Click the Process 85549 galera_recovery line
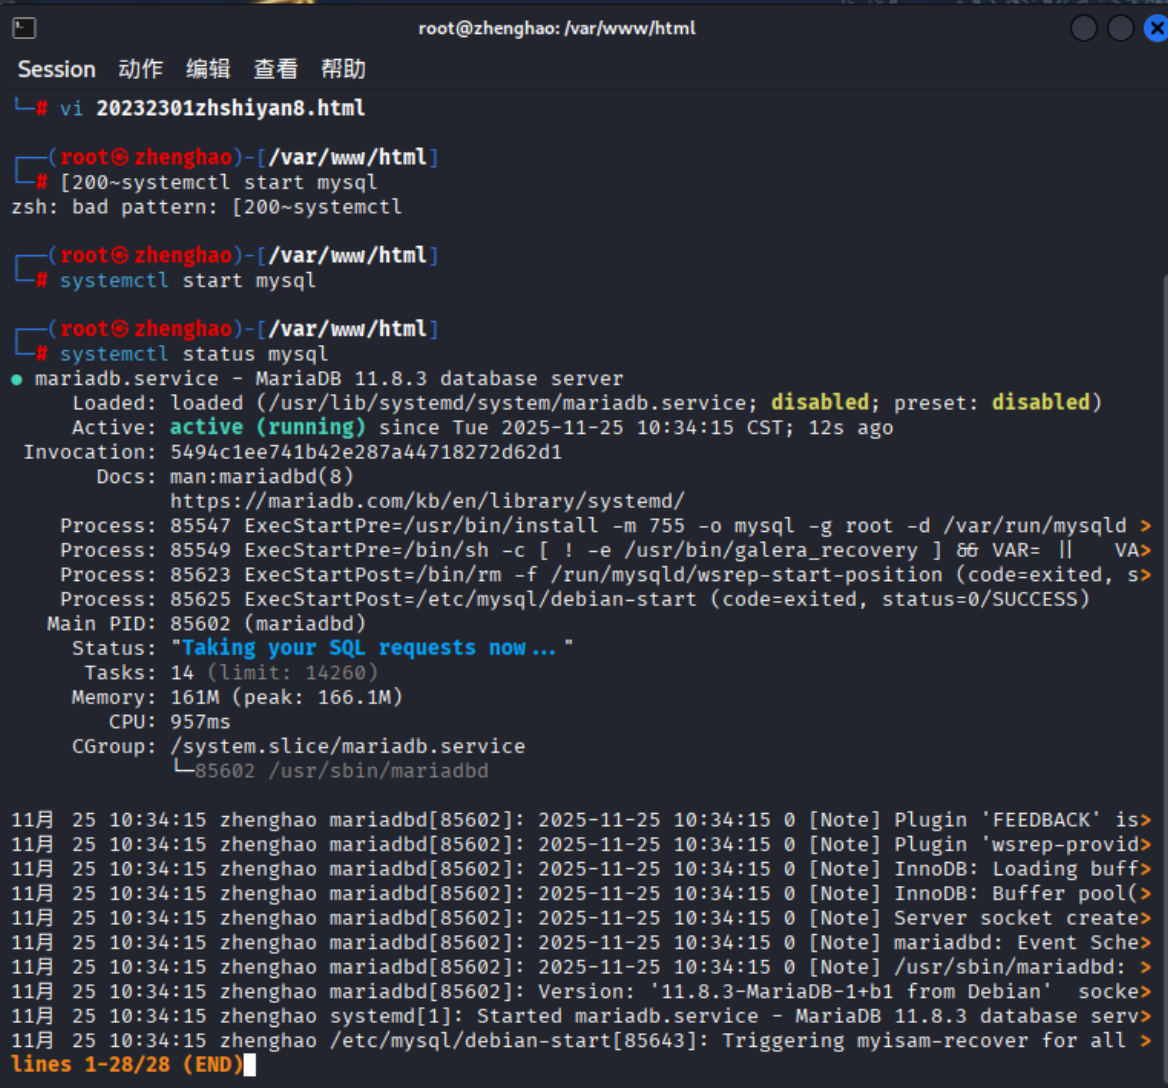The height and width of the screenshot is (1088, 1168). (x=606, y=550)
